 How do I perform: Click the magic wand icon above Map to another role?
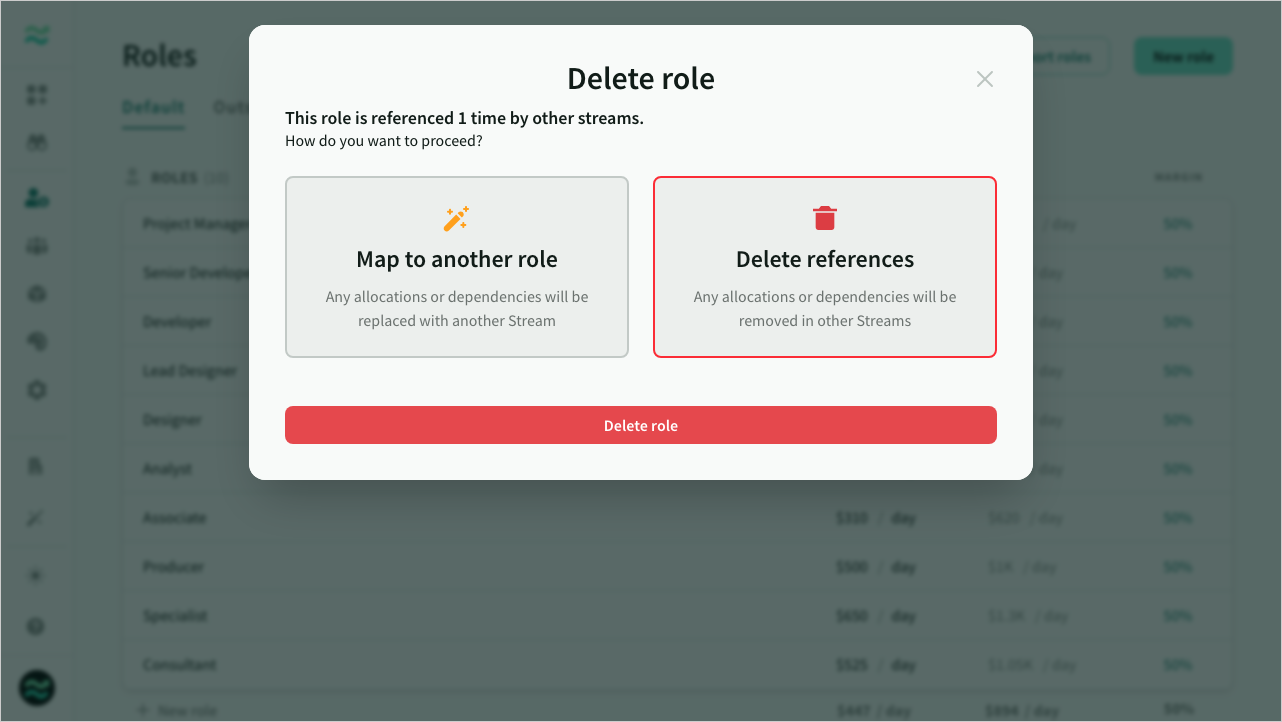pos(456,219)
